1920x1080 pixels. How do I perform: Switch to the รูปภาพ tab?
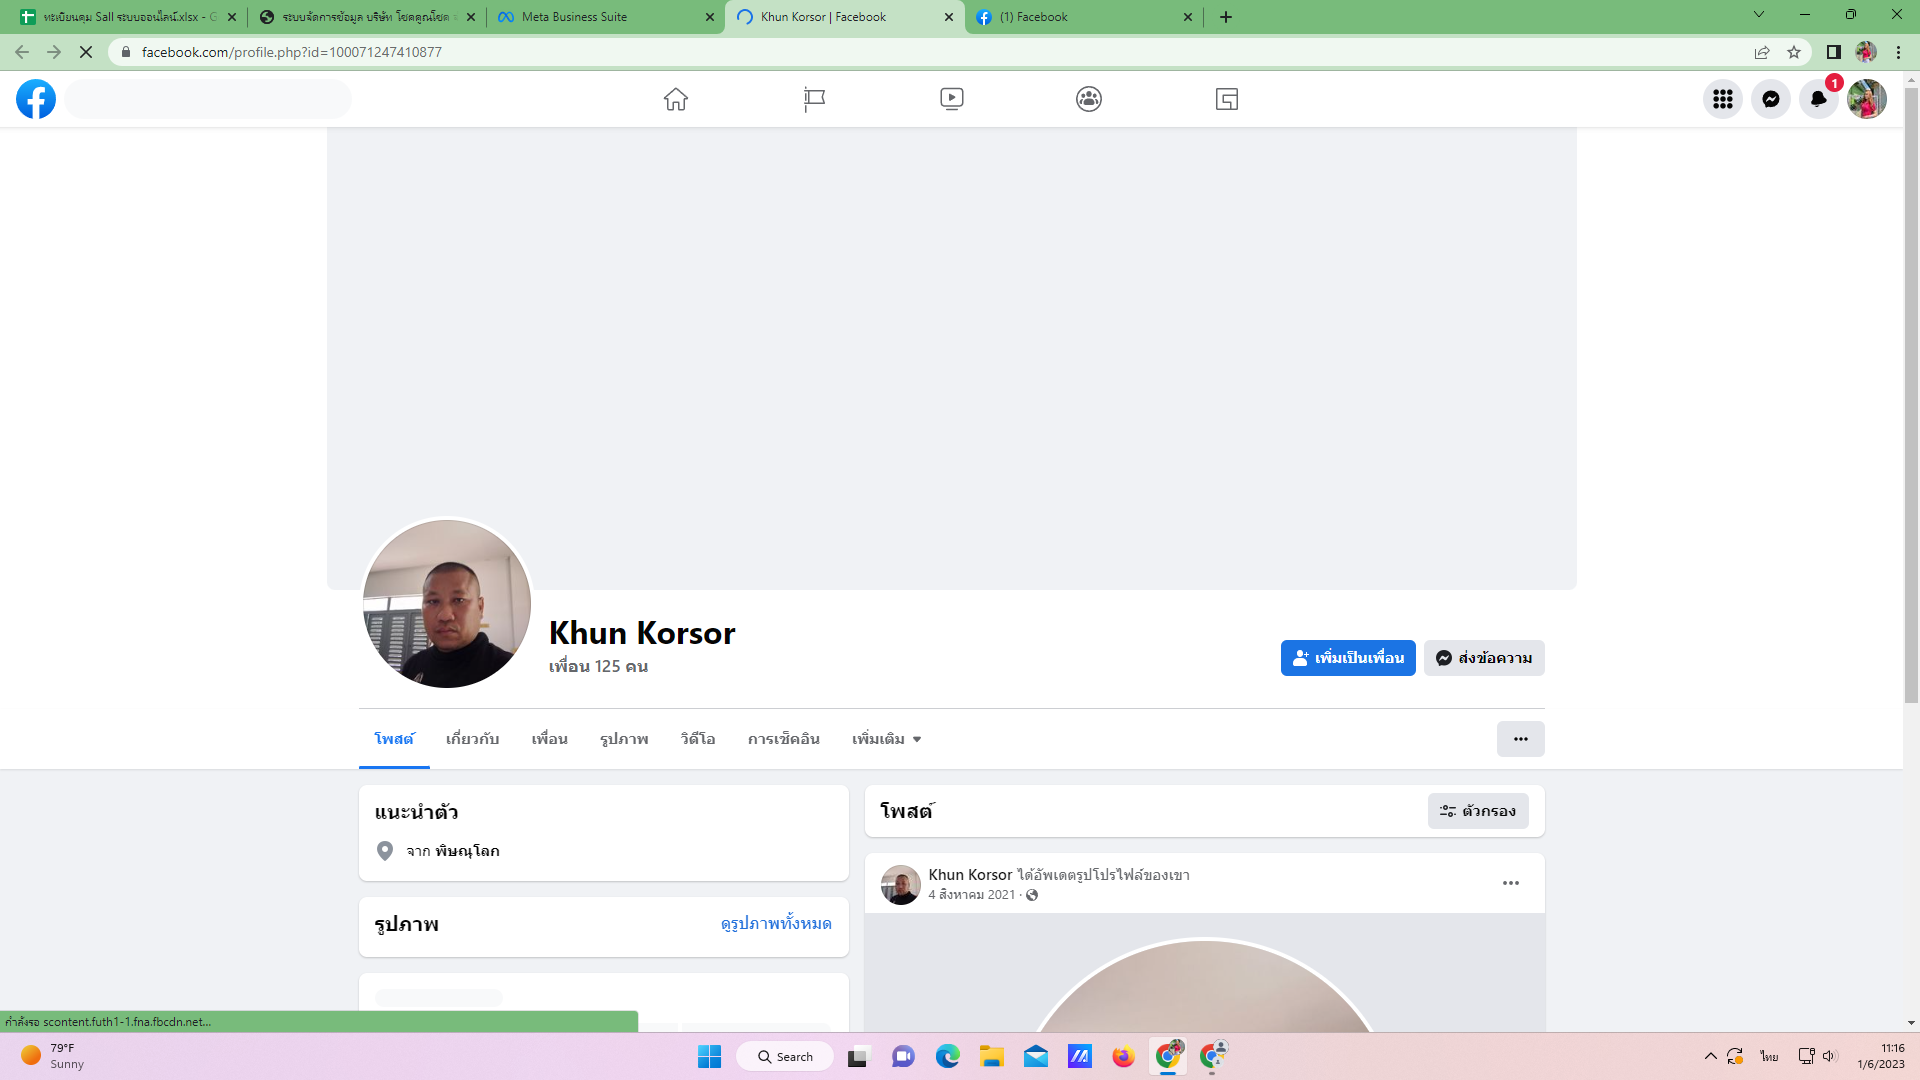[x=624, y=739]
